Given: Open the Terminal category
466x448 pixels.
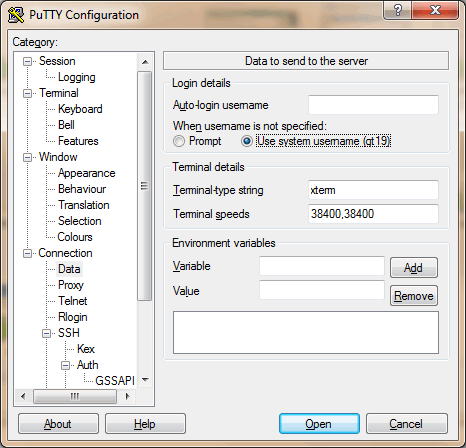Looking at the screenshot, I should point(59,93).
